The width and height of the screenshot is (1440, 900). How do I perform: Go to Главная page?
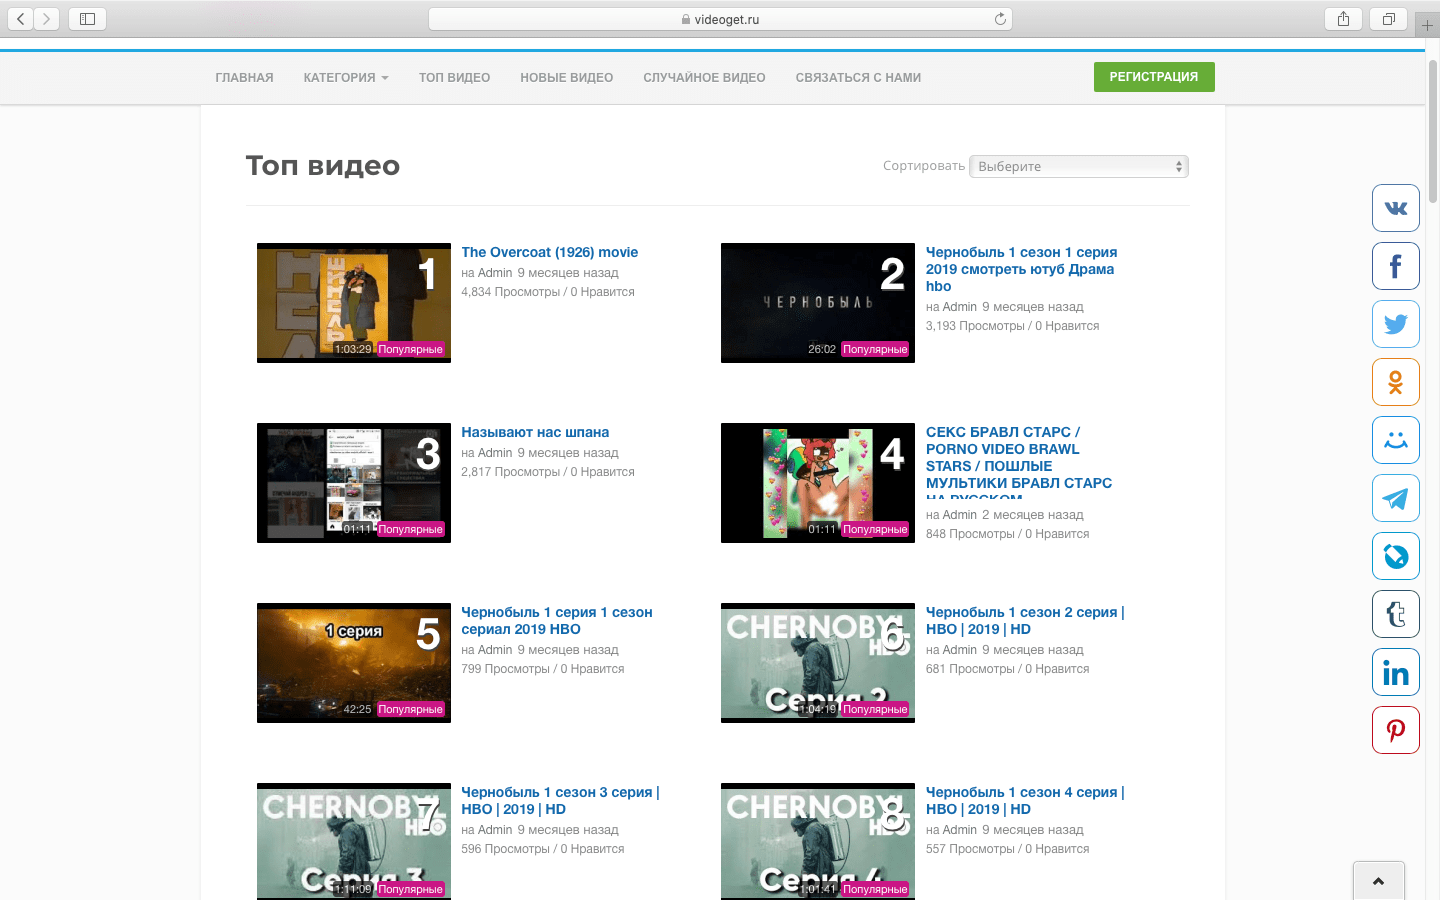(244, 77)
